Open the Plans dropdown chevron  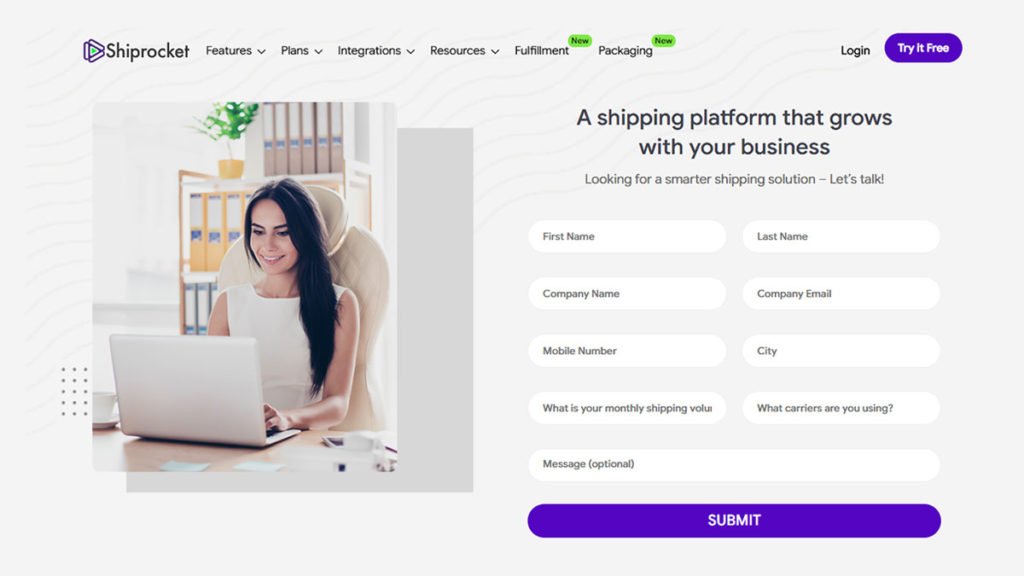pos(319,52)
